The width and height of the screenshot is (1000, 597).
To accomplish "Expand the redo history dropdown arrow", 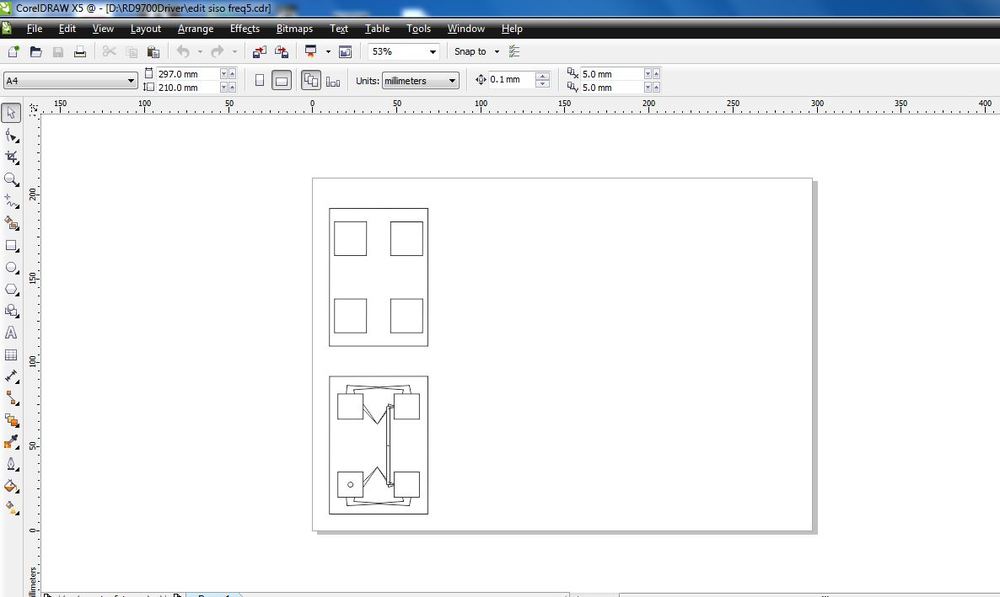I will tap(234, 52).
